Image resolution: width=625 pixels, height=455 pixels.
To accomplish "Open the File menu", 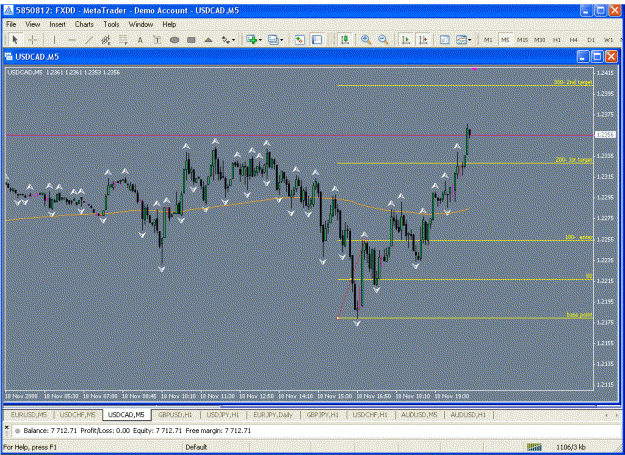I will tap(11, 24).
